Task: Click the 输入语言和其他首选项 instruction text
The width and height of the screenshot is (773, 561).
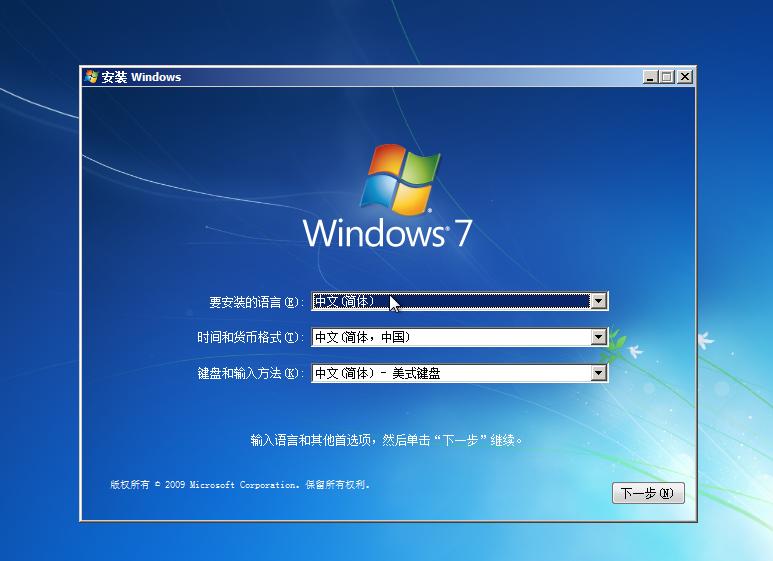Action: [386, 440]
